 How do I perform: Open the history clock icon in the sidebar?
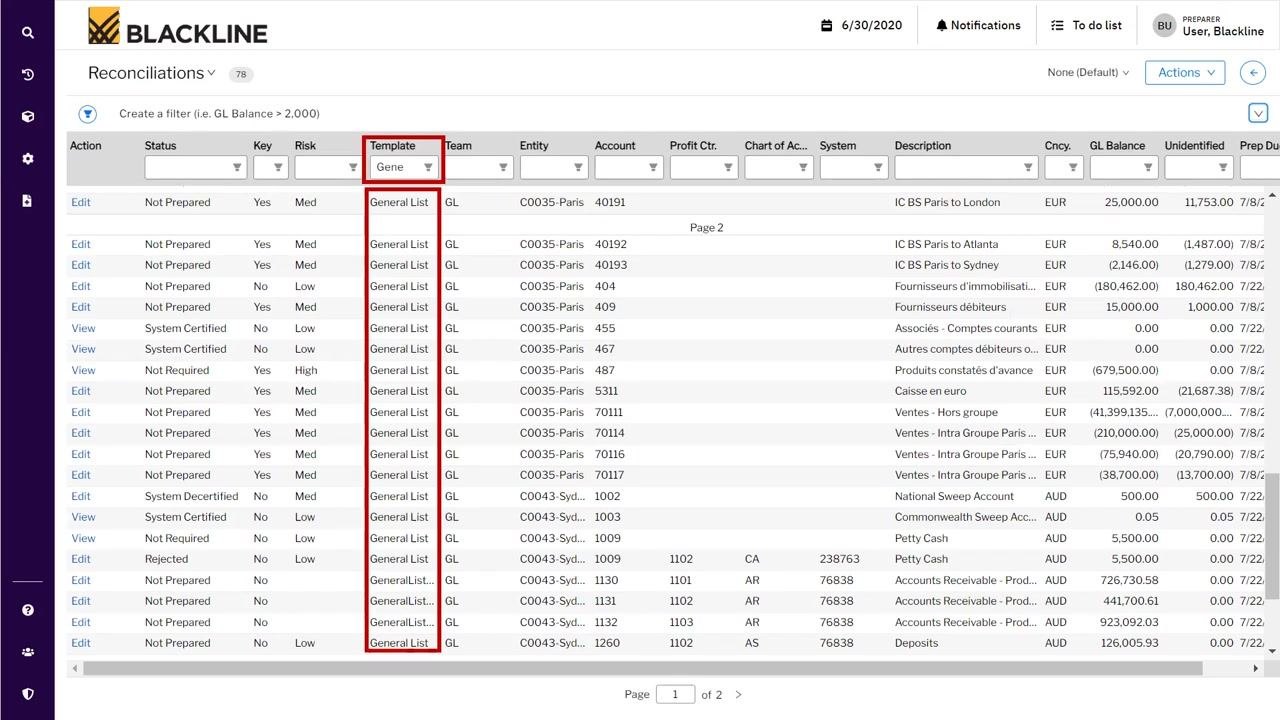27,74
